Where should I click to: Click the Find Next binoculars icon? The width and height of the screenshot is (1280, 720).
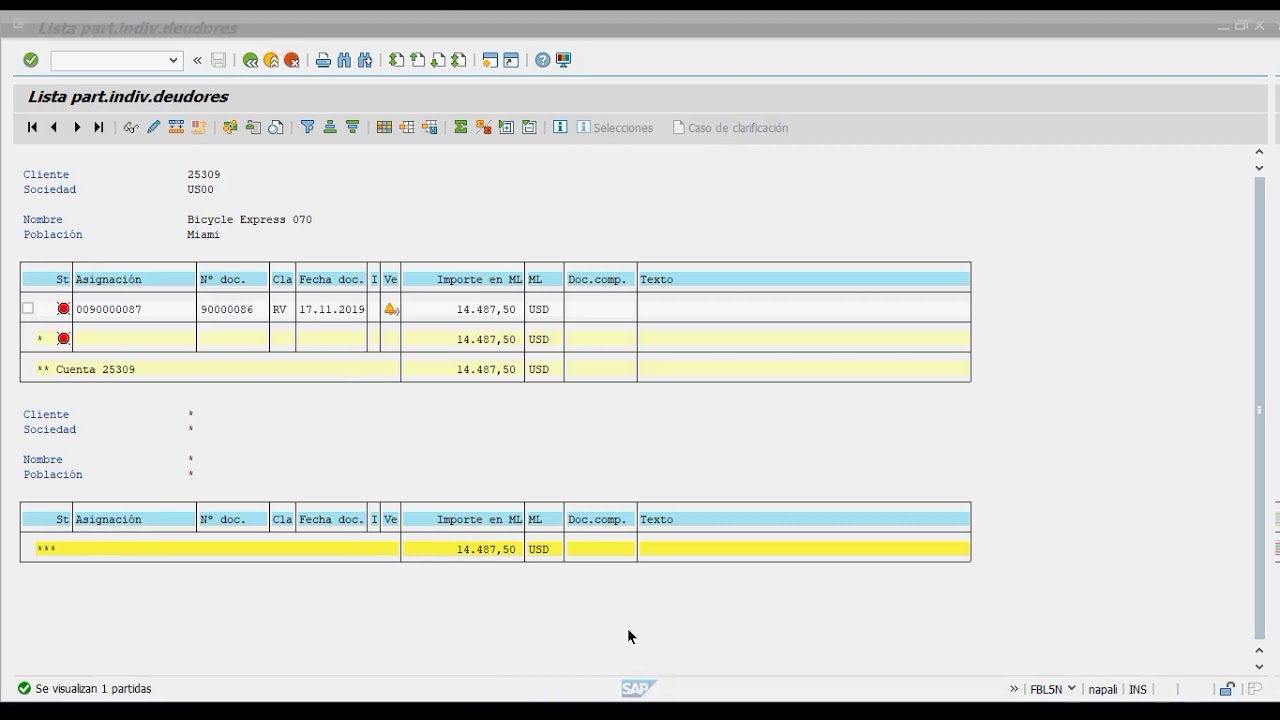coord(365,60)
